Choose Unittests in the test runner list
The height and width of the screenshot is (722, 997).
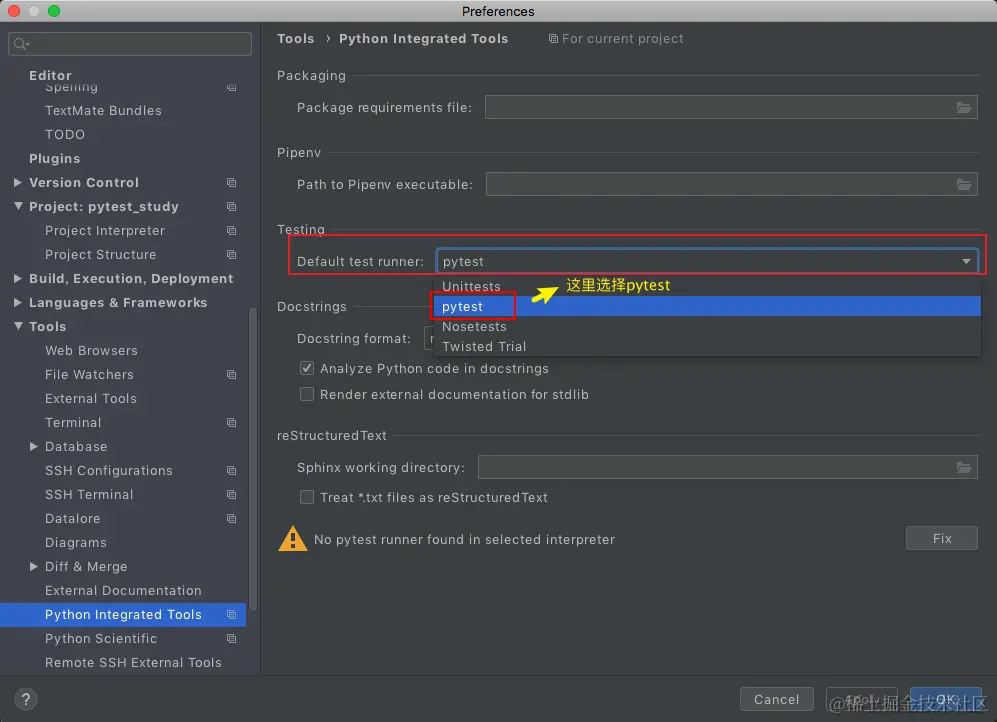click(x=707, y=286)
